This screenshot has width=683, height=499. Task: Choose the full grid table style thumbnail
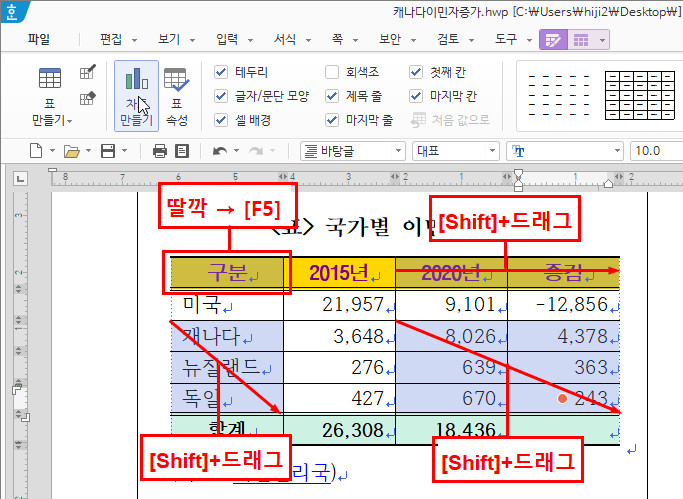640,95
